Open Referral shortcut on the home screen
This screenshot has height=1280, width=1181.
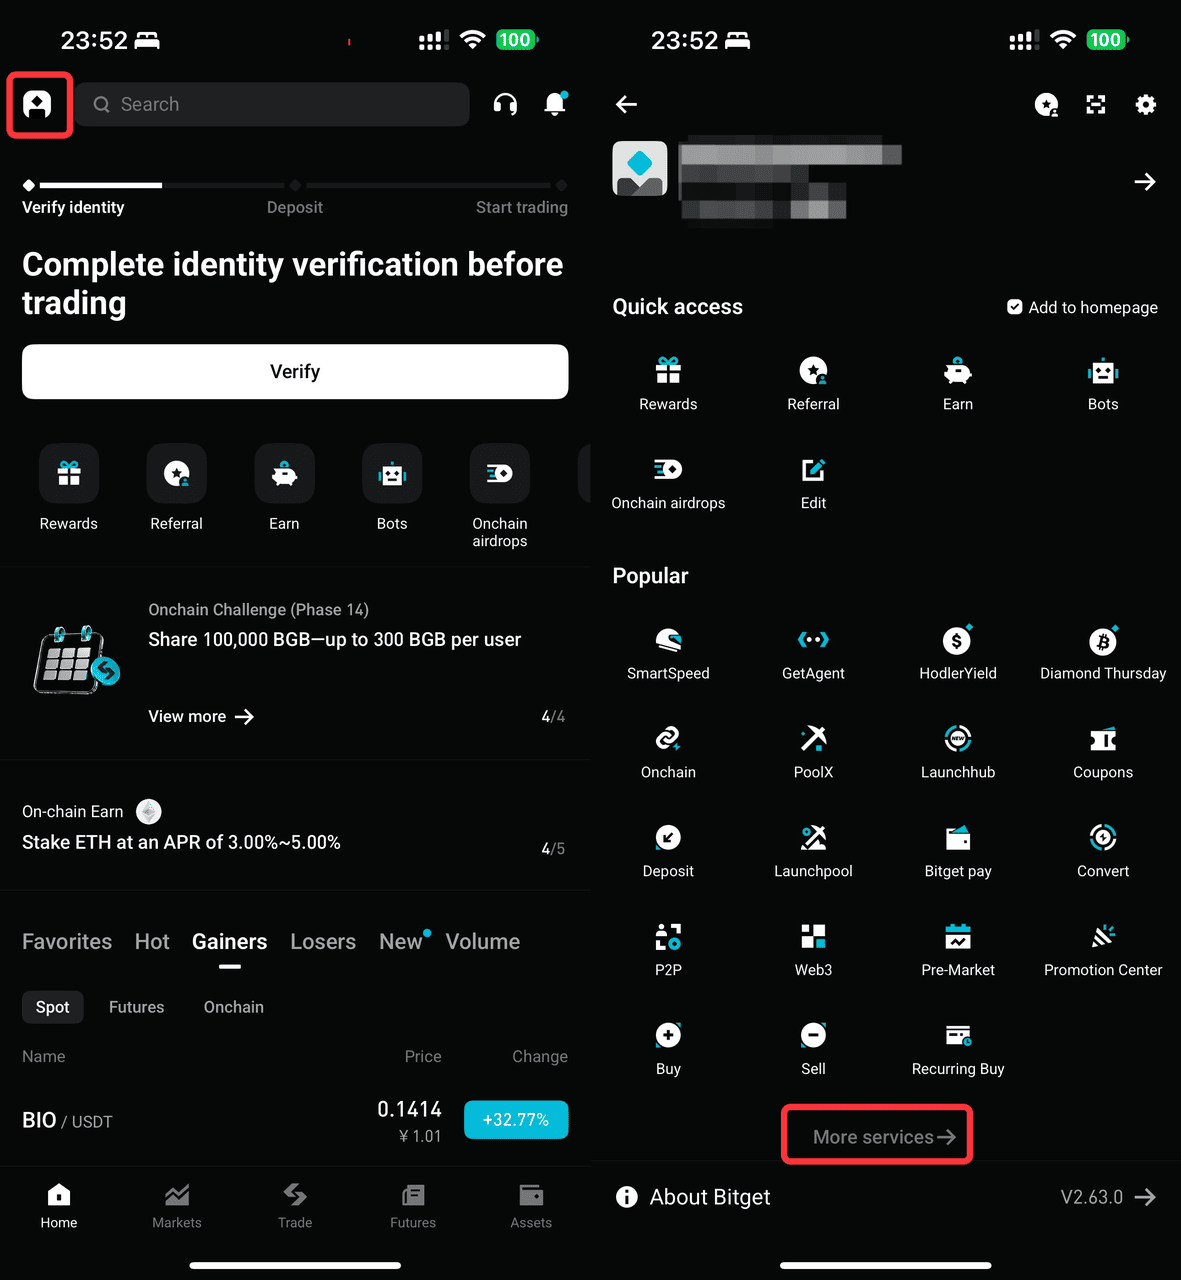click(x=177, y=488)
